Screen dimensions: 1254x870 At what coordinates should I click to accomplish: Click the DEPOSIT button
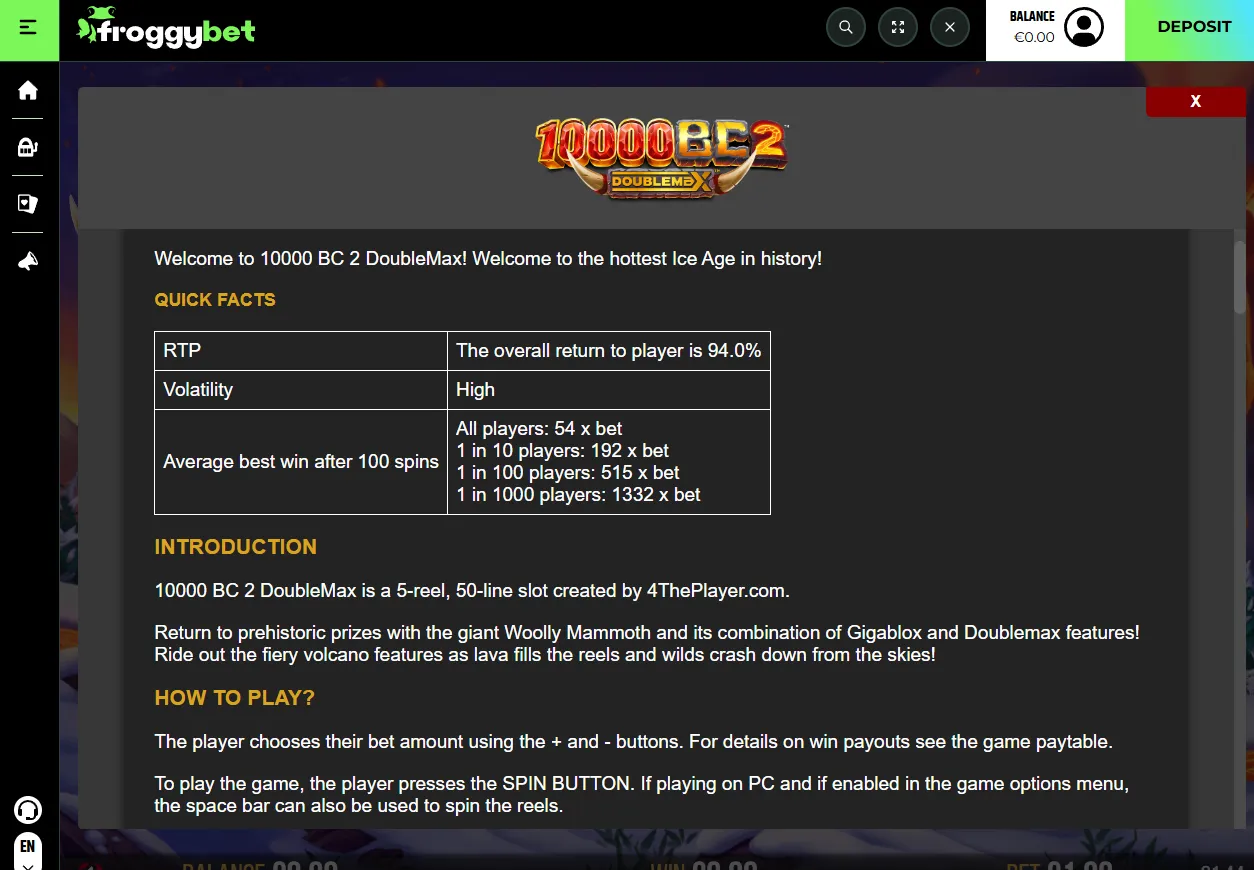tap(1194, 28)
